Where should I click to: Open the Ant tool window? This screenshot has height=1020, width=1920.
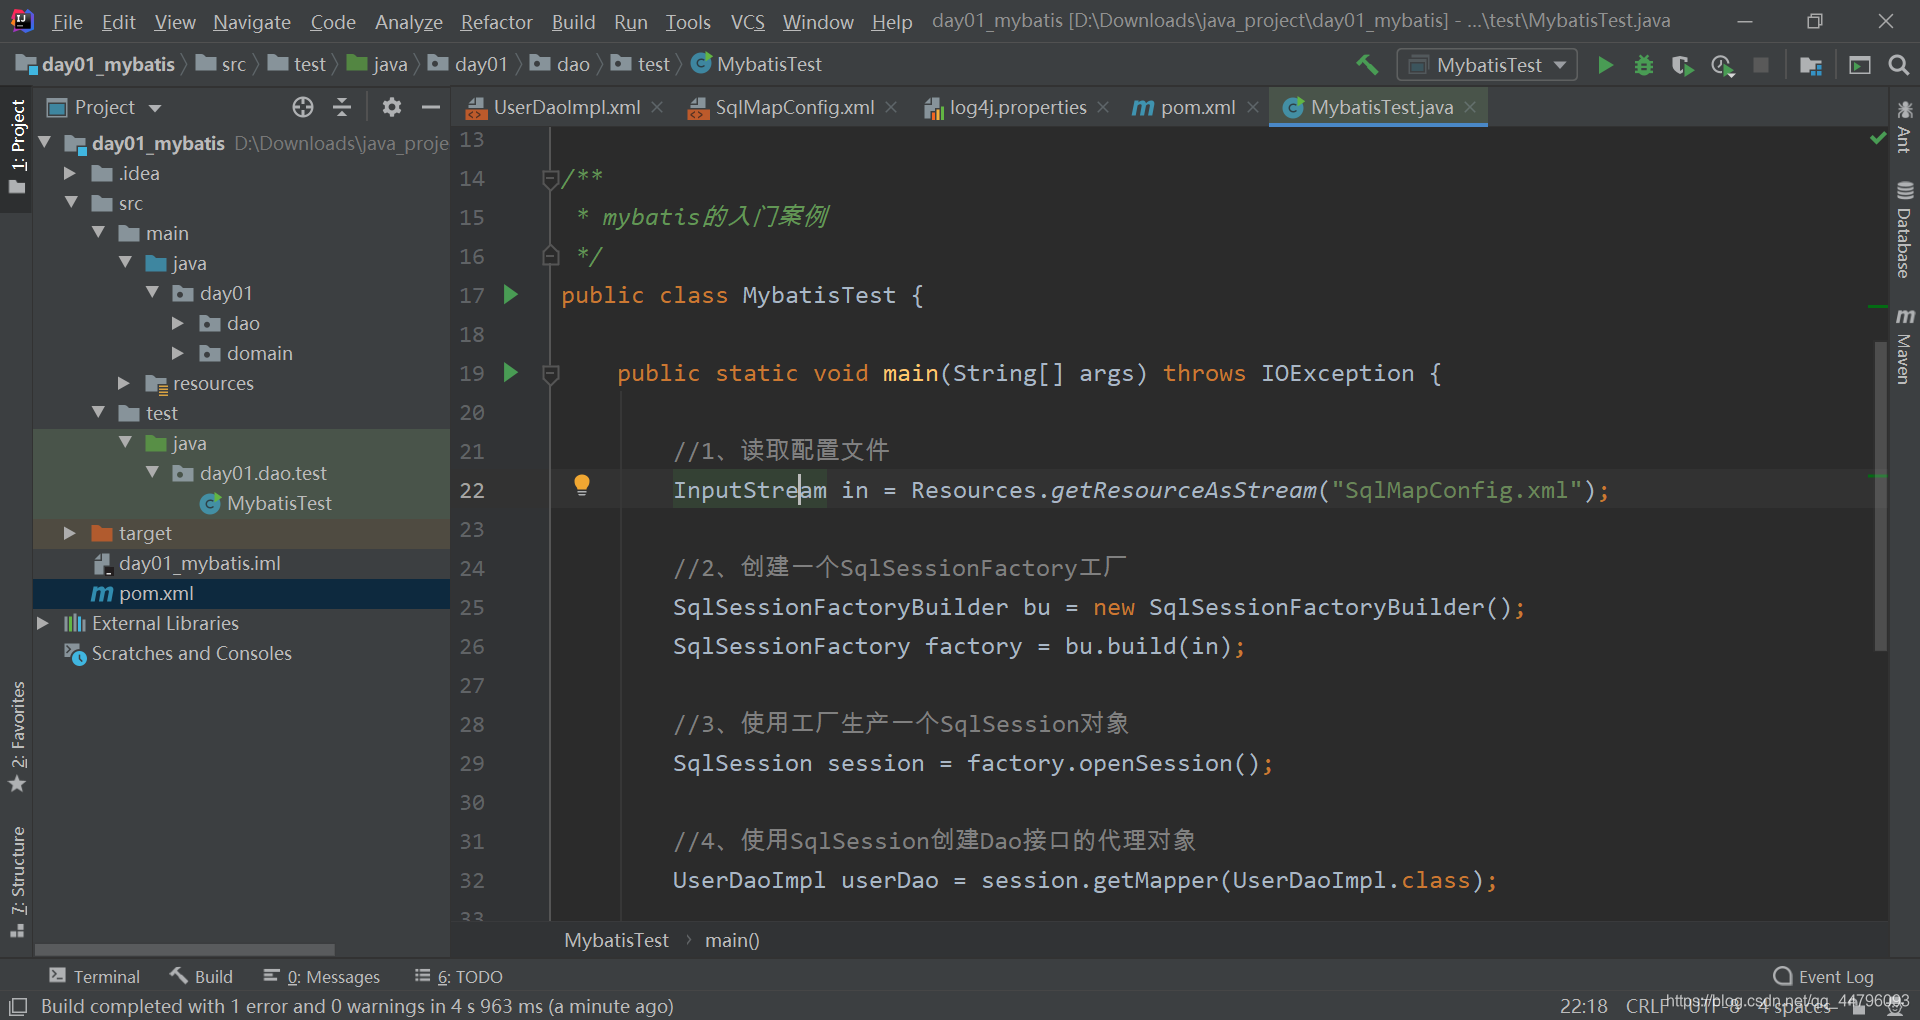[x=1904, y=127]
